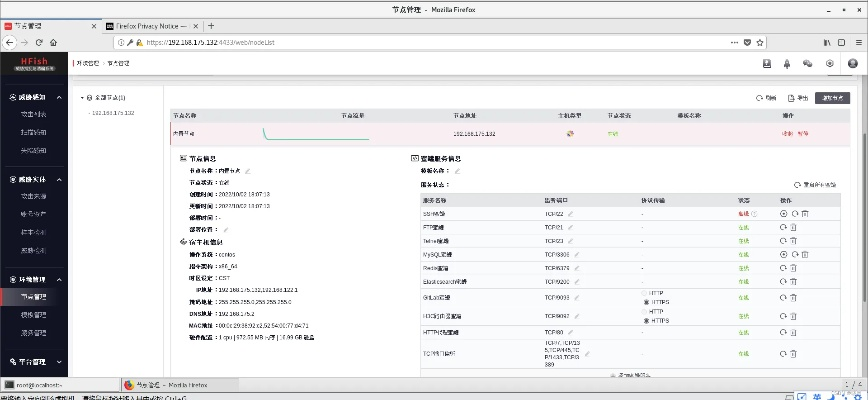
Task: Click the round target icon beside the avatar
Action: [x=829, y=64]
